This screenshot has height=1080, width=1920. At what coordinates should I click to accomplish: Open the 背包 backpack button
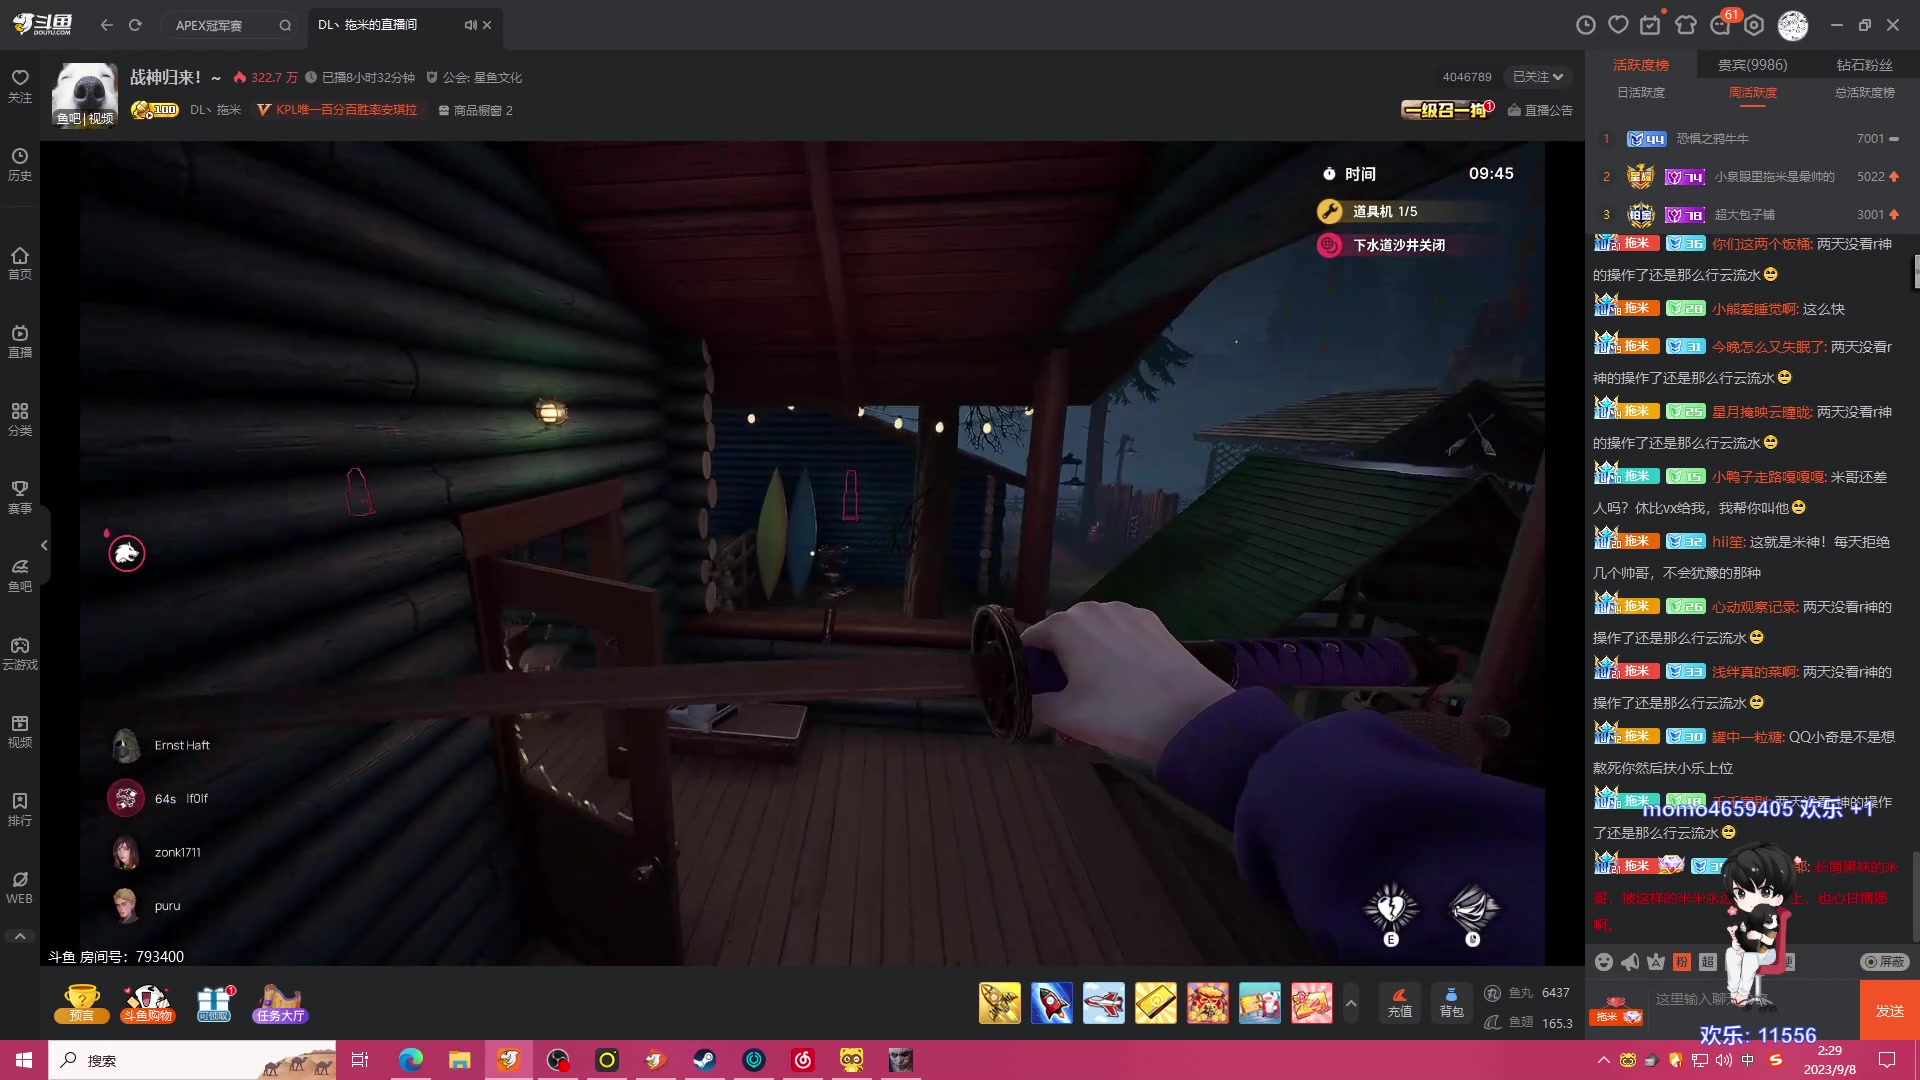[x=1451, y=1003]
